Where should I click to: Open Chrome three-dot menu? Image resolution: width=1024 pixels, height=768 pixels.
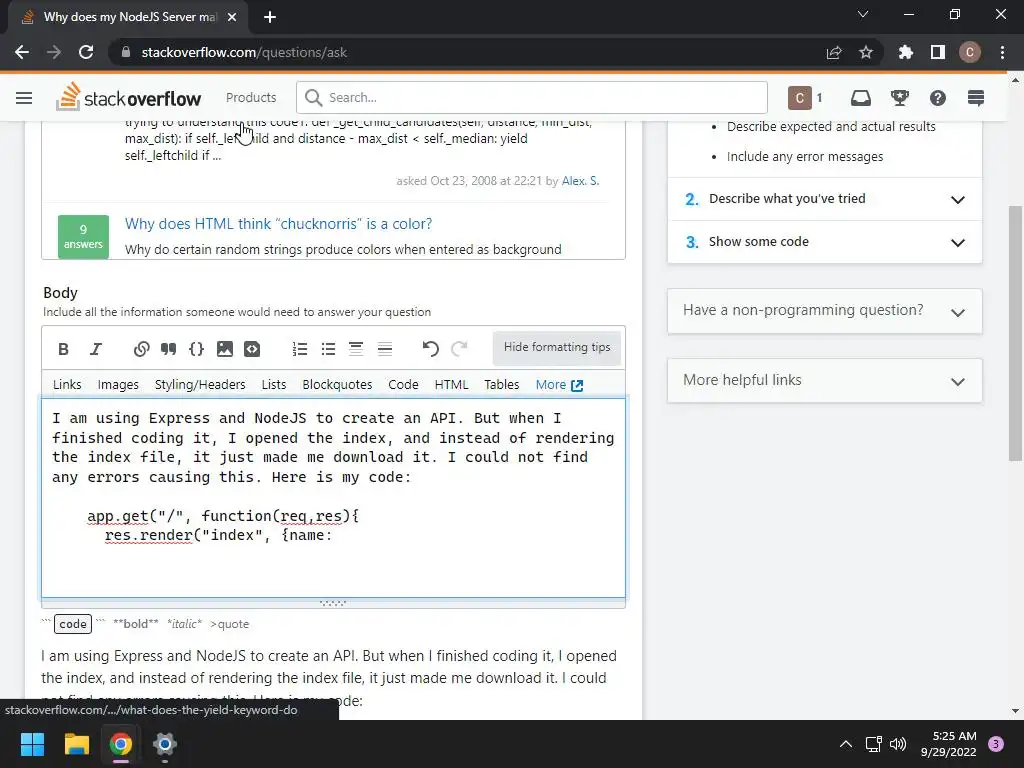click(x=1002, y=52)
